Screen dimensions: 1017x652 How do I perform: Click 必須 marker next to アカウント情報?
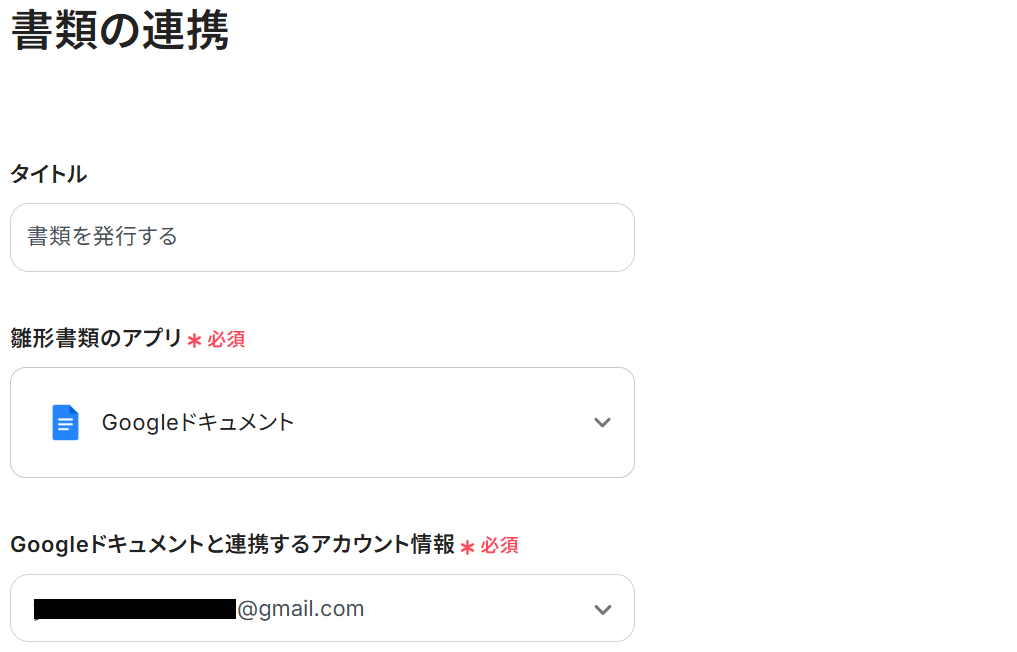[499, 546]
